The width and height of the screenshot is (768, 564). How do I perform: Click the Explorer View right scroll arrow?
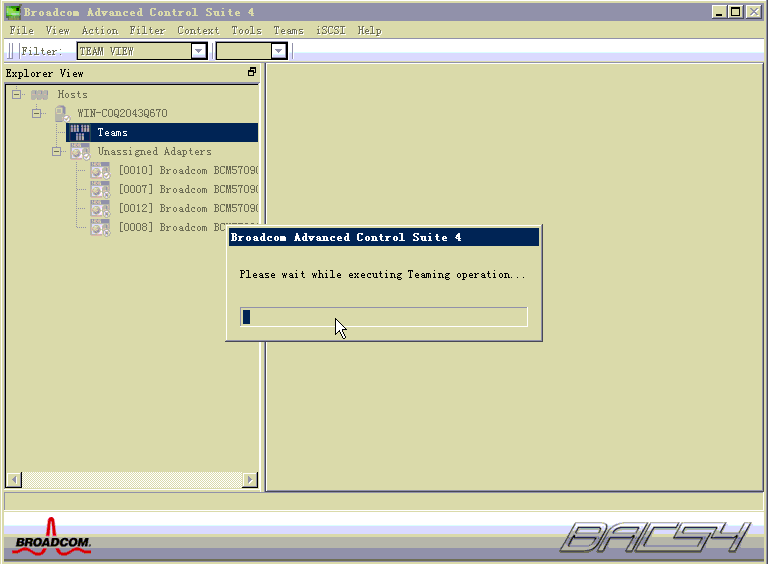pos(250,480)
